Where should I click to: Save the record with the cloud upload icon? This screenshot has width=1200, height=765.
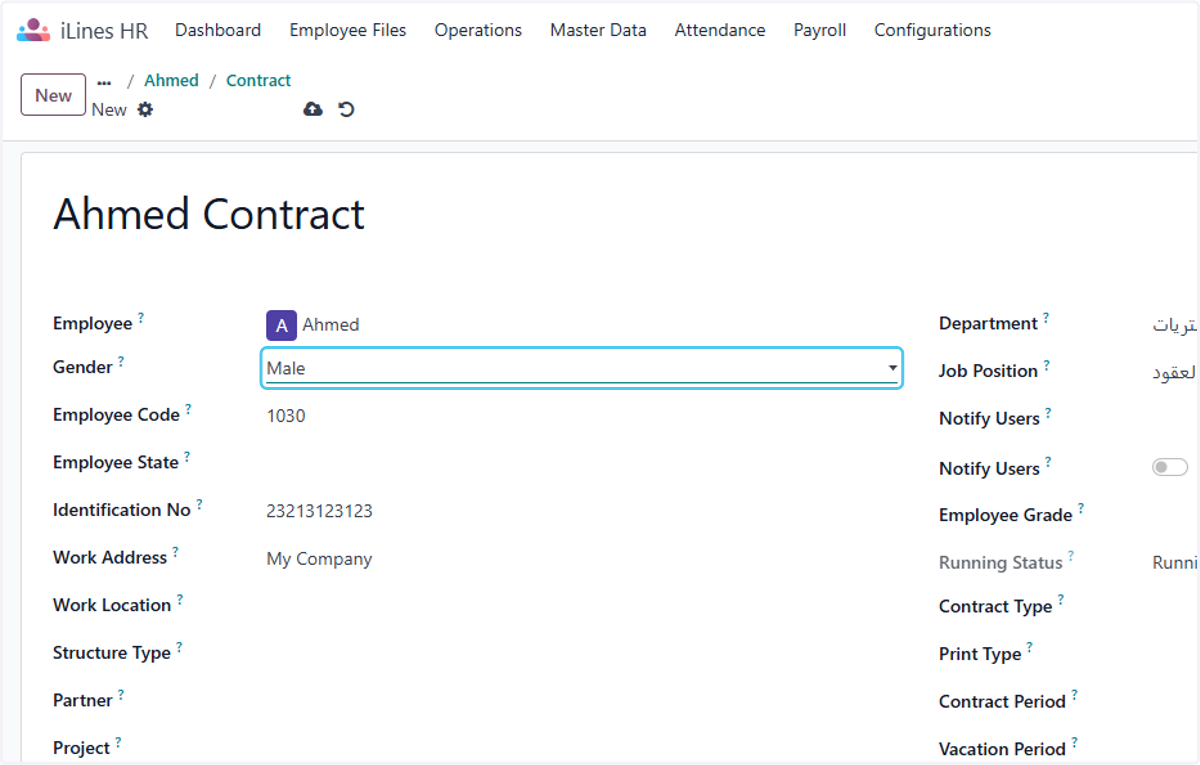tap(313, 109)
